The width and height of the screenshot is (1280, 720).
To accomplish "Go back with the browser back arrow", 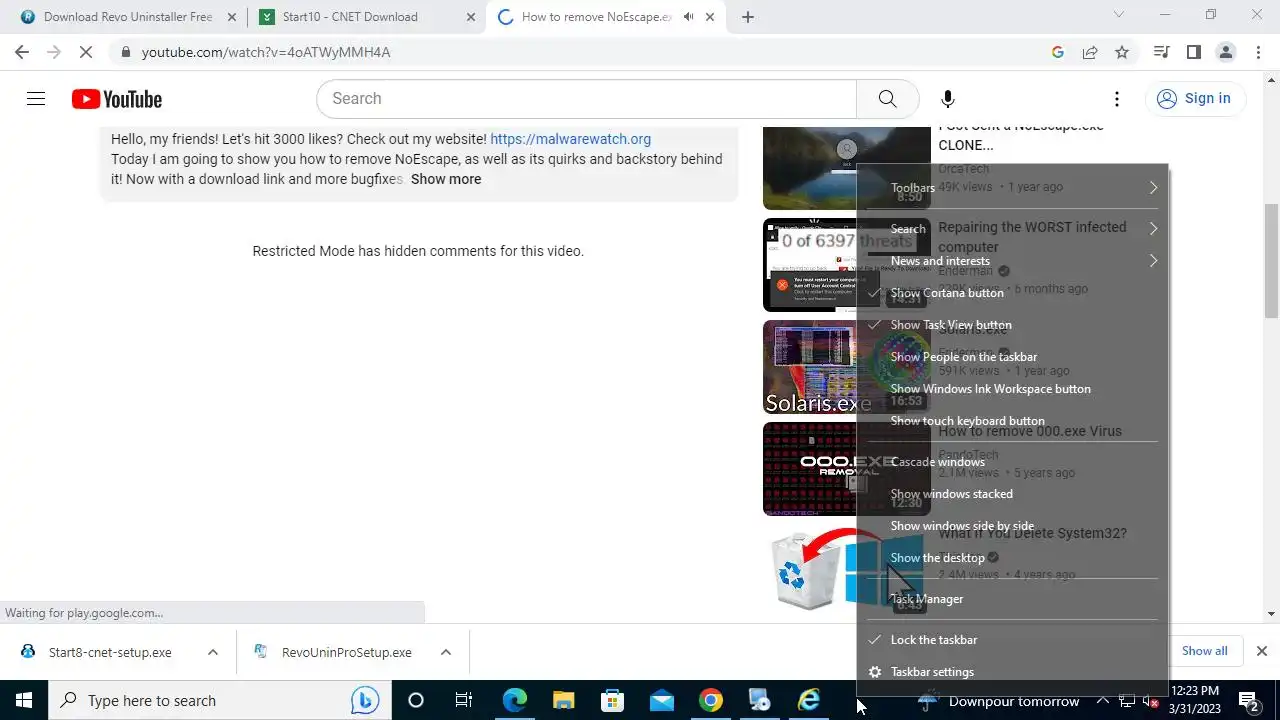I will (22, 52).
